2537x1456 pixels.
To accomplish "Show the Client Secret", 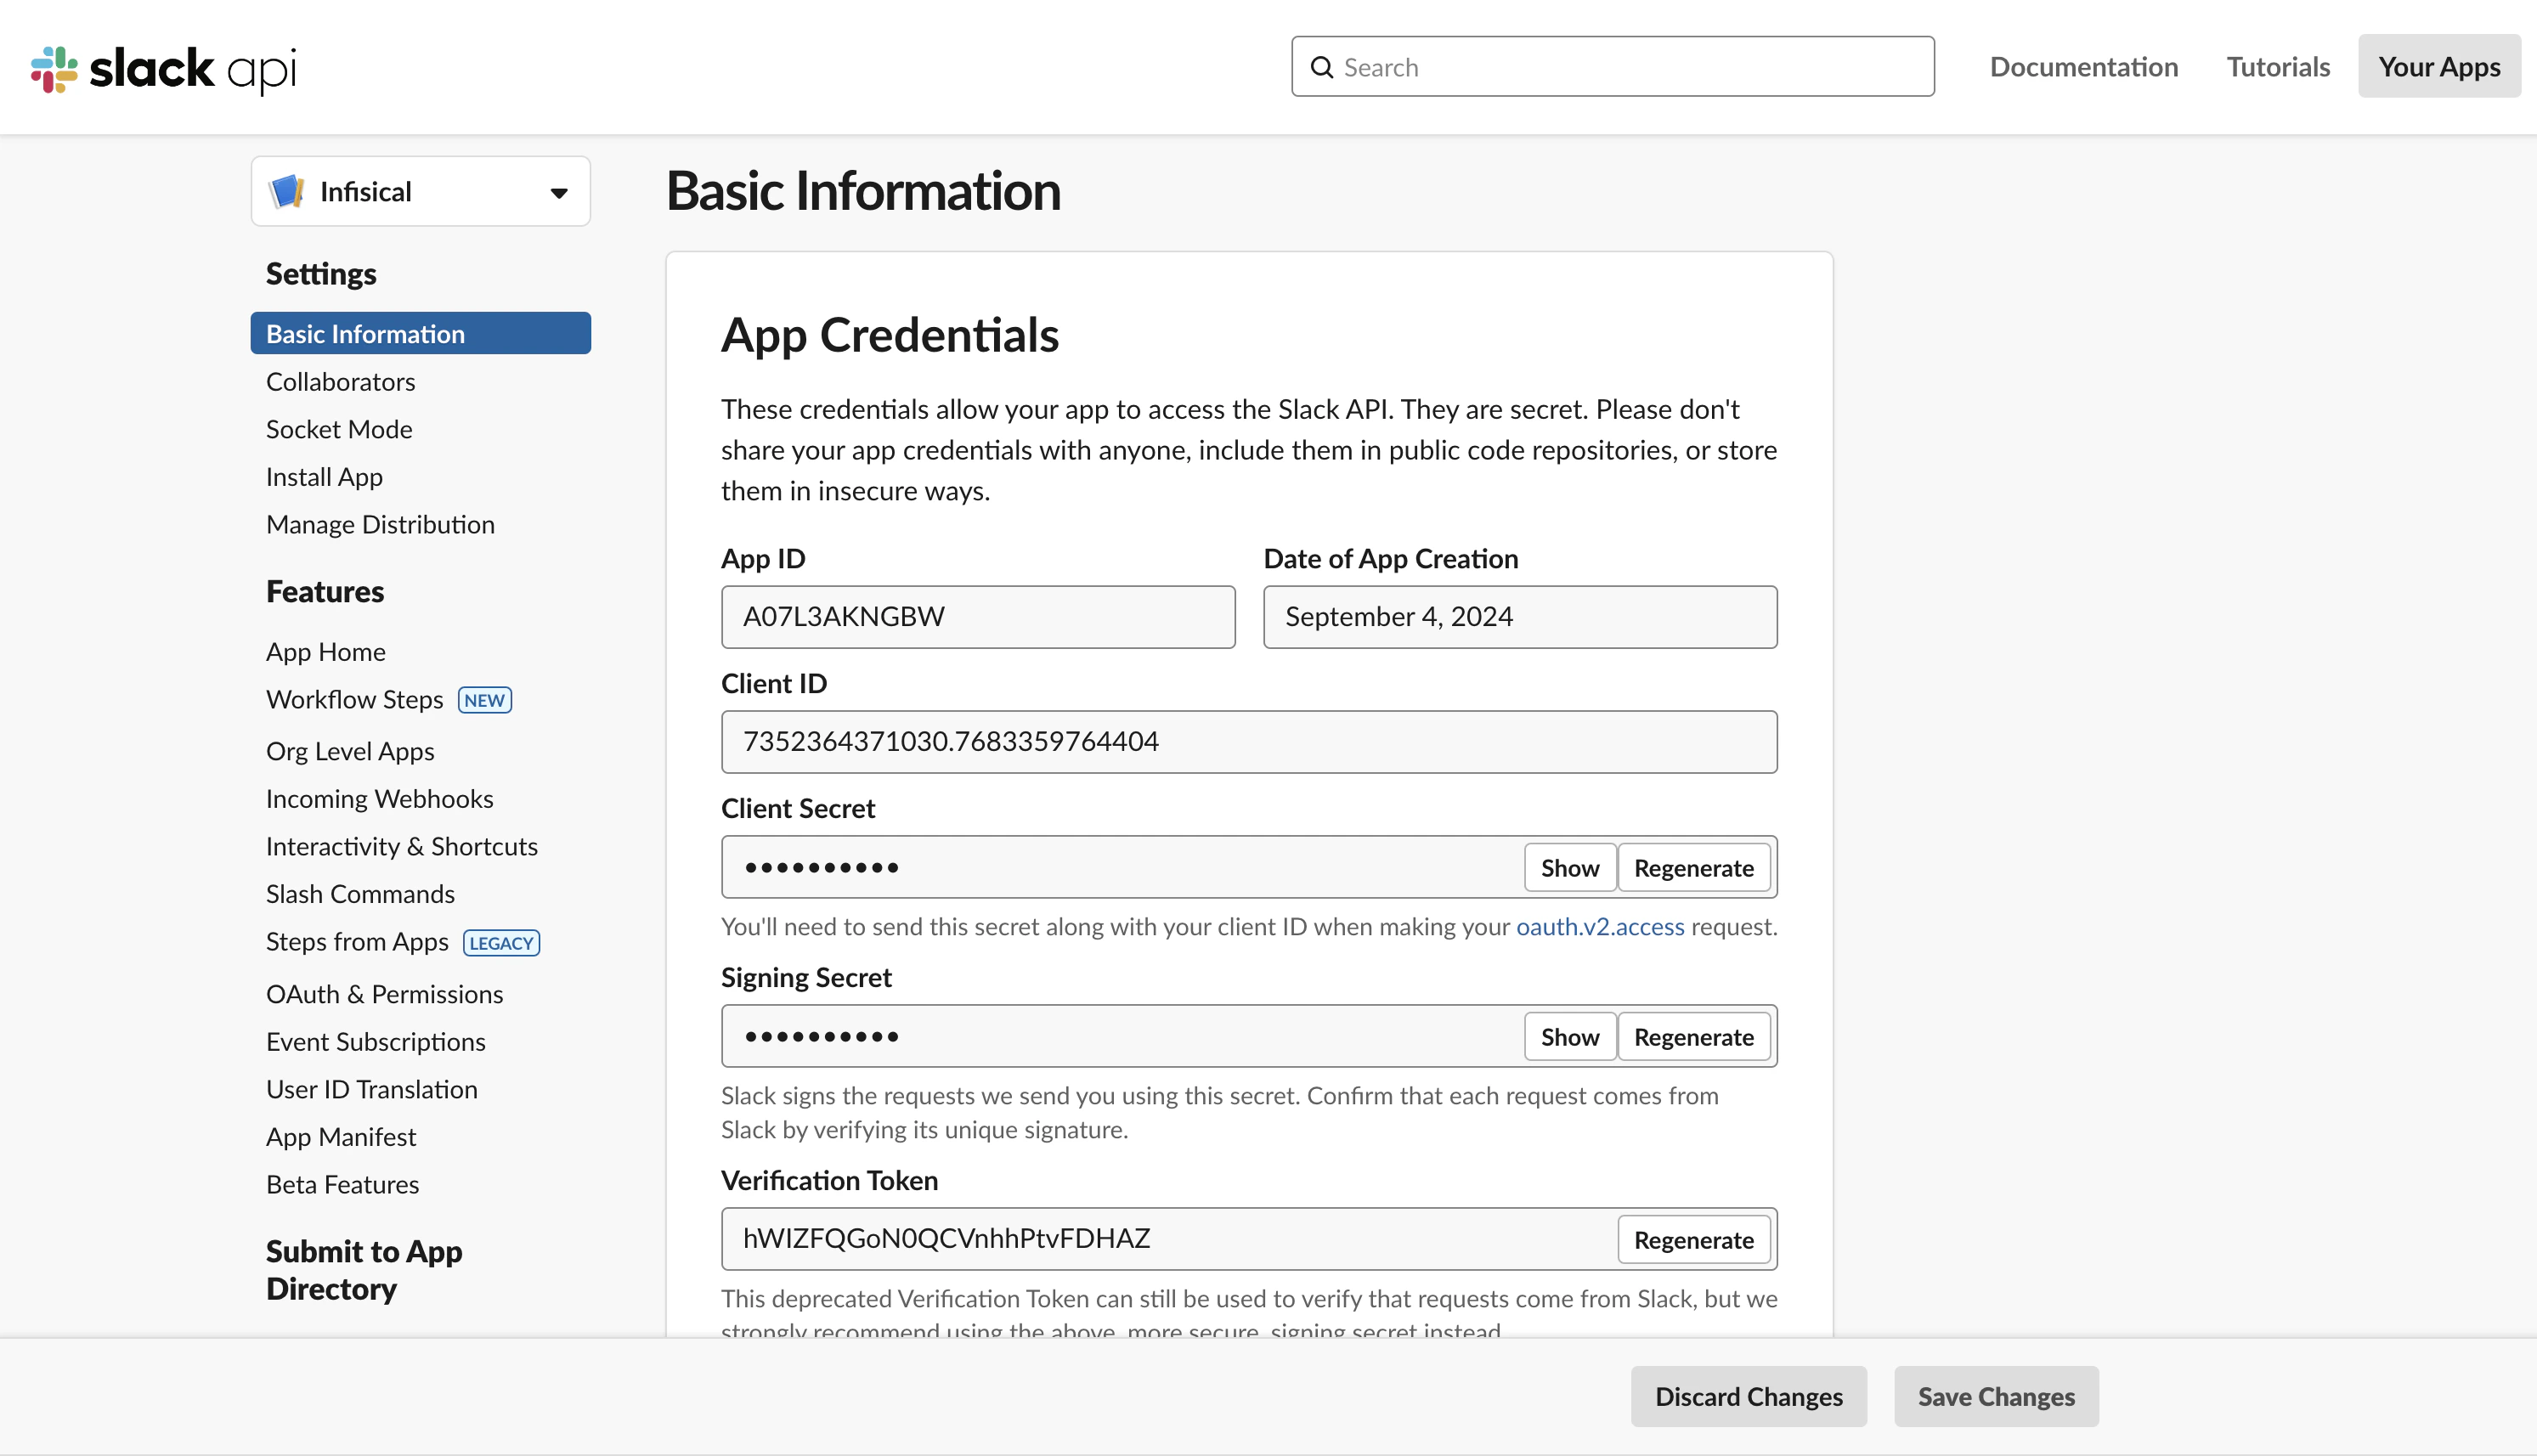I will 1570,868.
